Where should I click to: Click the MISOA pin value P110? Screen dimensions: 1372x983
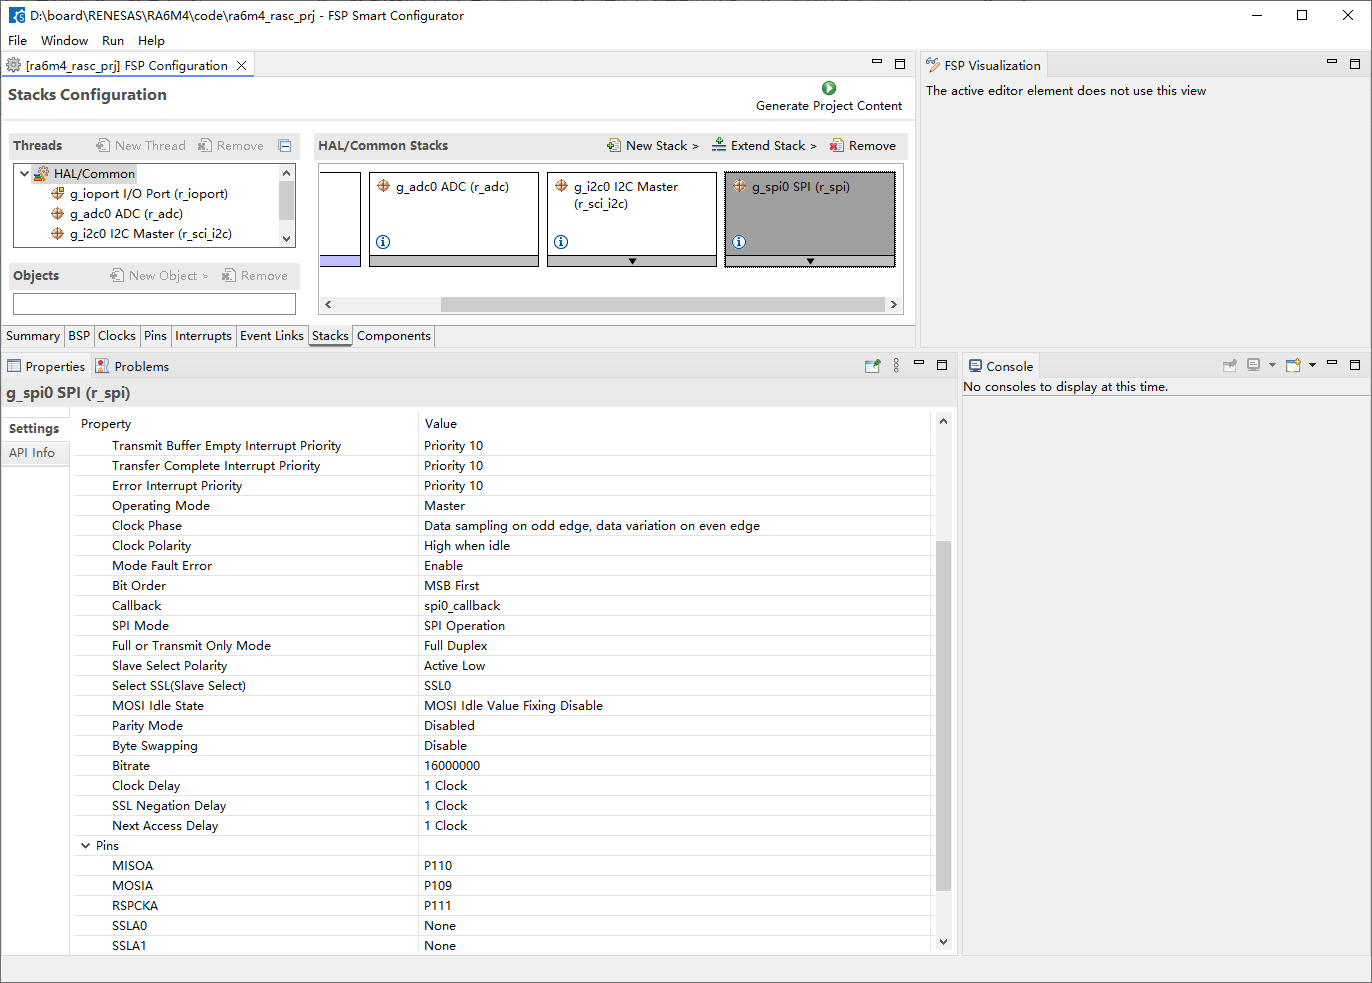[438, 866]
